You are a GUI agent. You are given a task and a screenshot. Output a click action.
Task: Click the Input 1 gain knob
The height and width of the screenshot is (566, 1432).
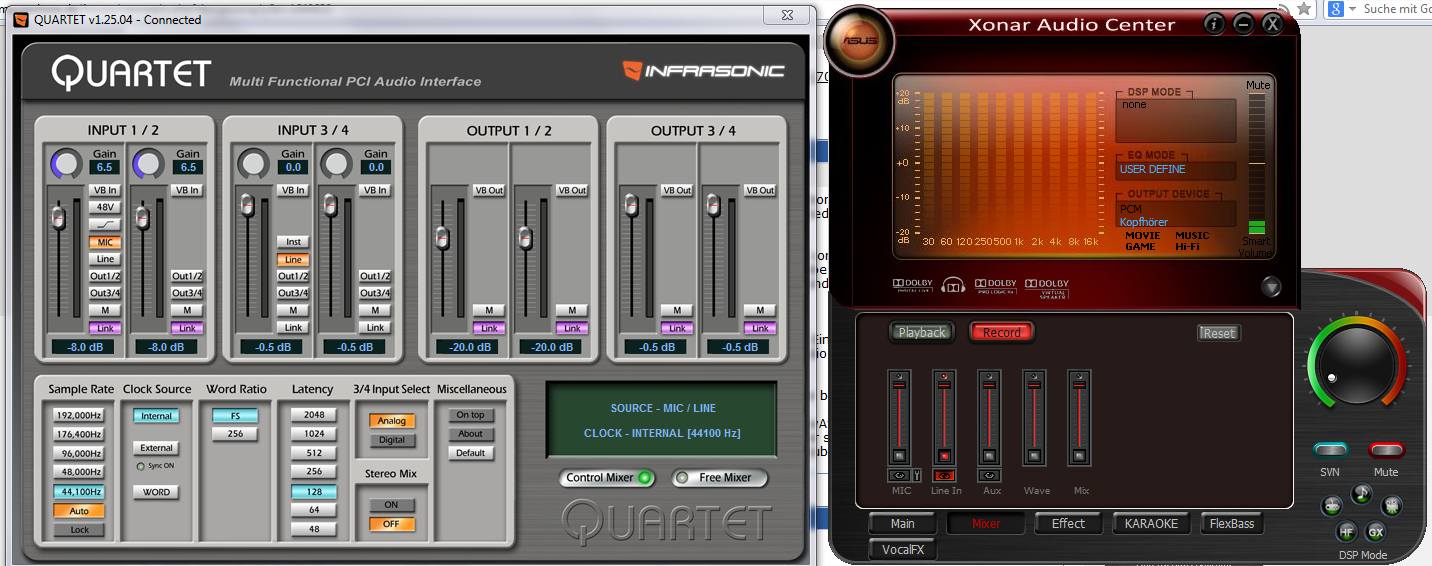click(67, 163)
